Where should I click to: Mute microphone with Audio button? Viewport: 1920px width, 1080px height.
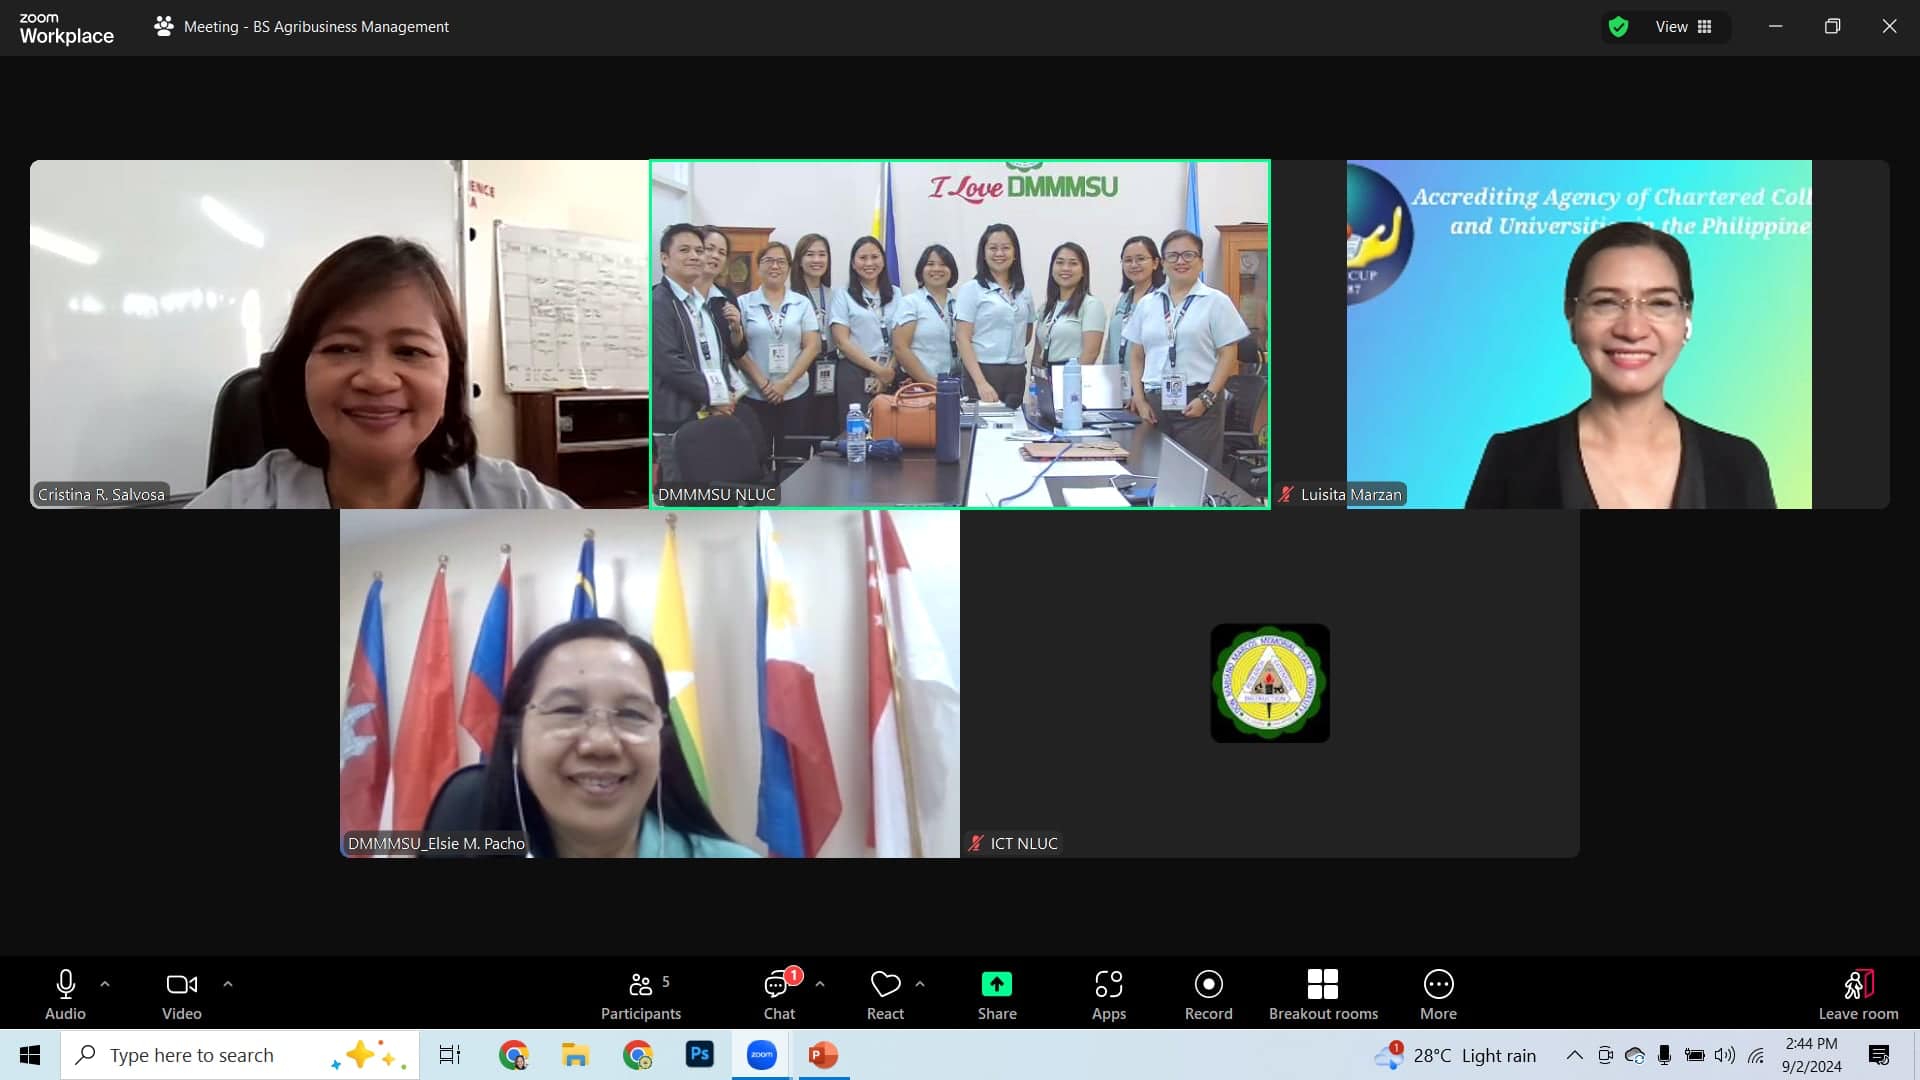pos(65,995)
